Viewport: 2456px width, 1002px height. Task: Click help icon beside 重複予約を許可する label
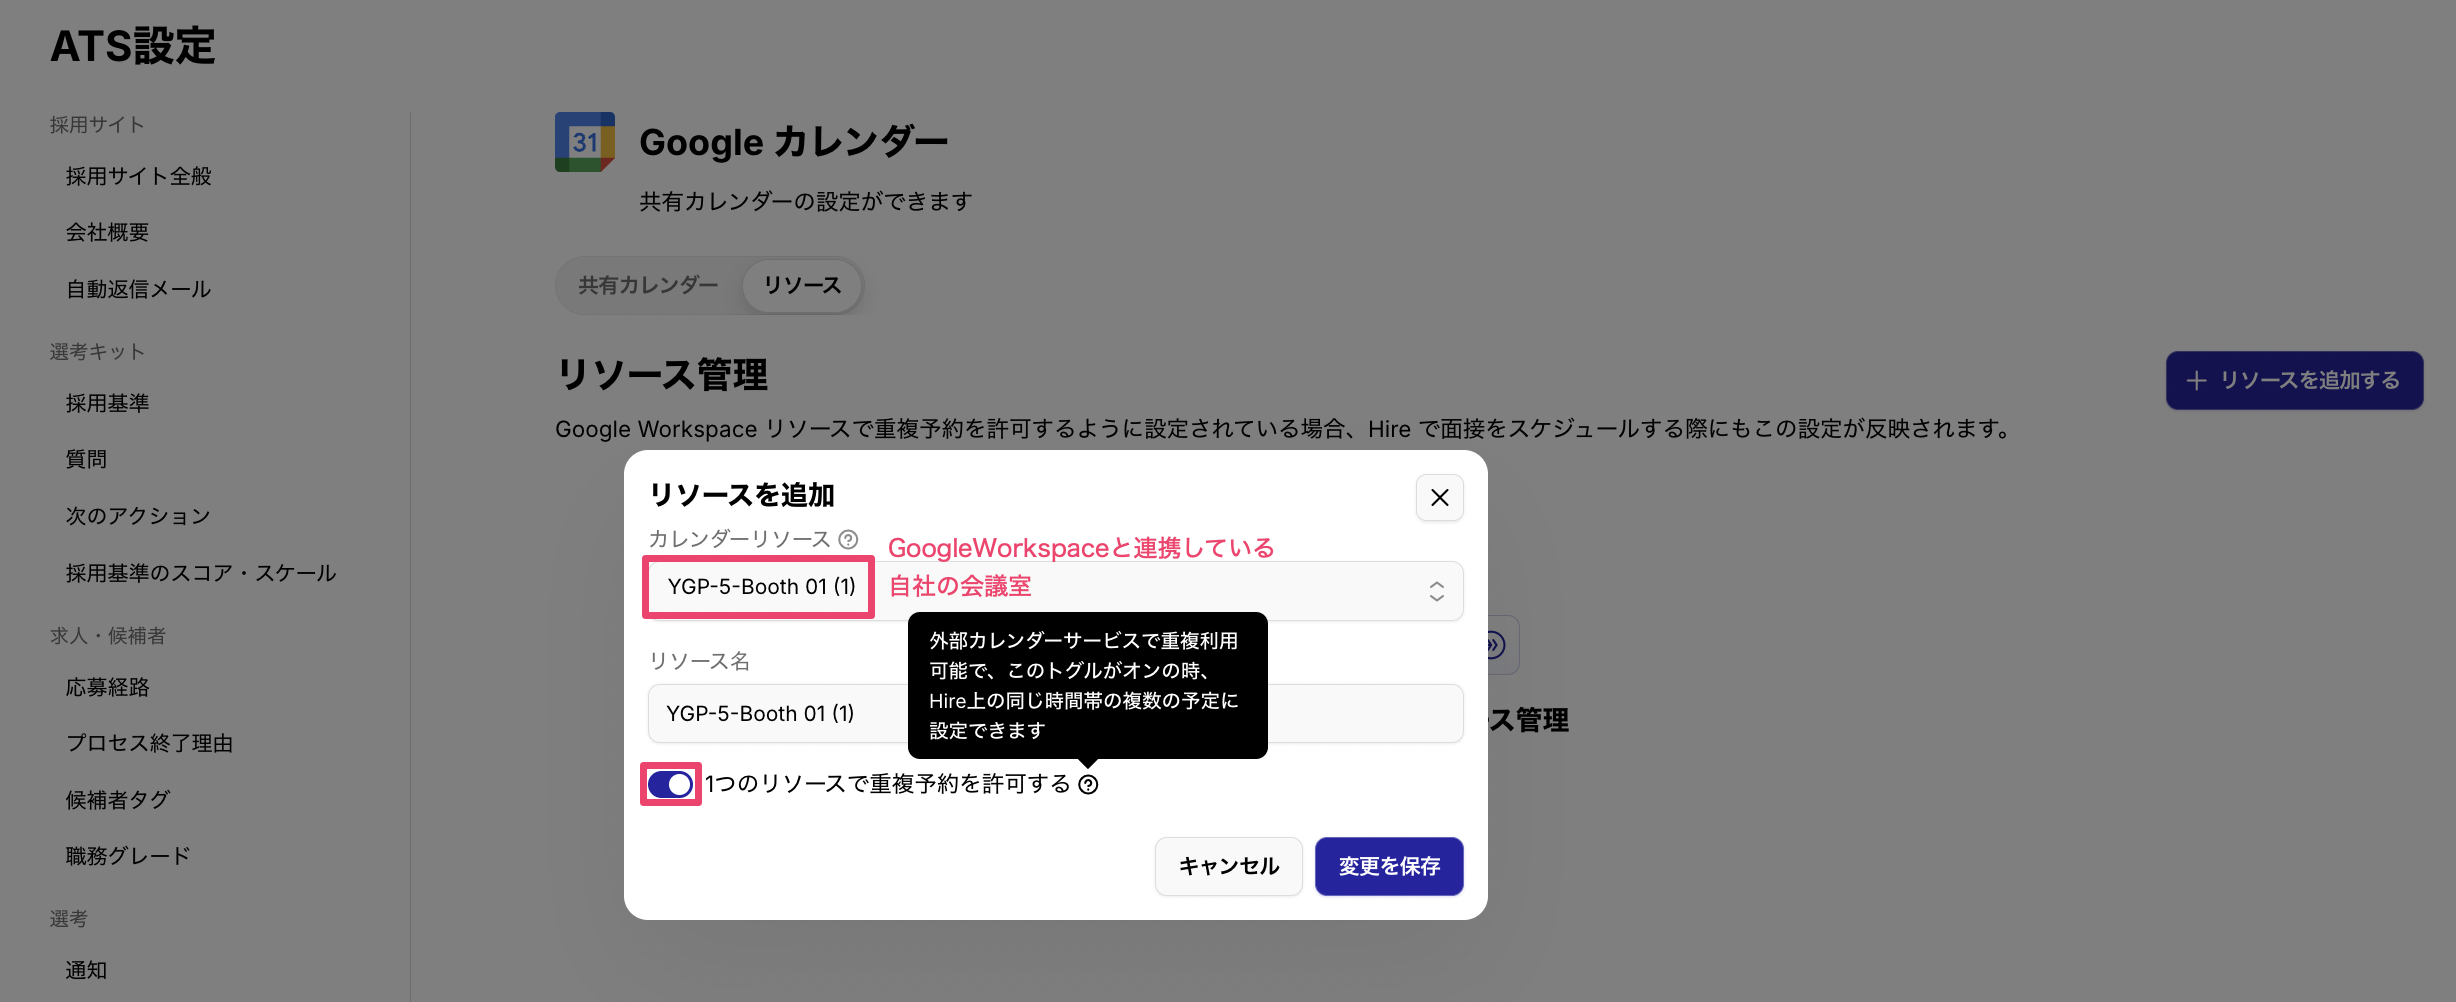tap(1088, 785)
